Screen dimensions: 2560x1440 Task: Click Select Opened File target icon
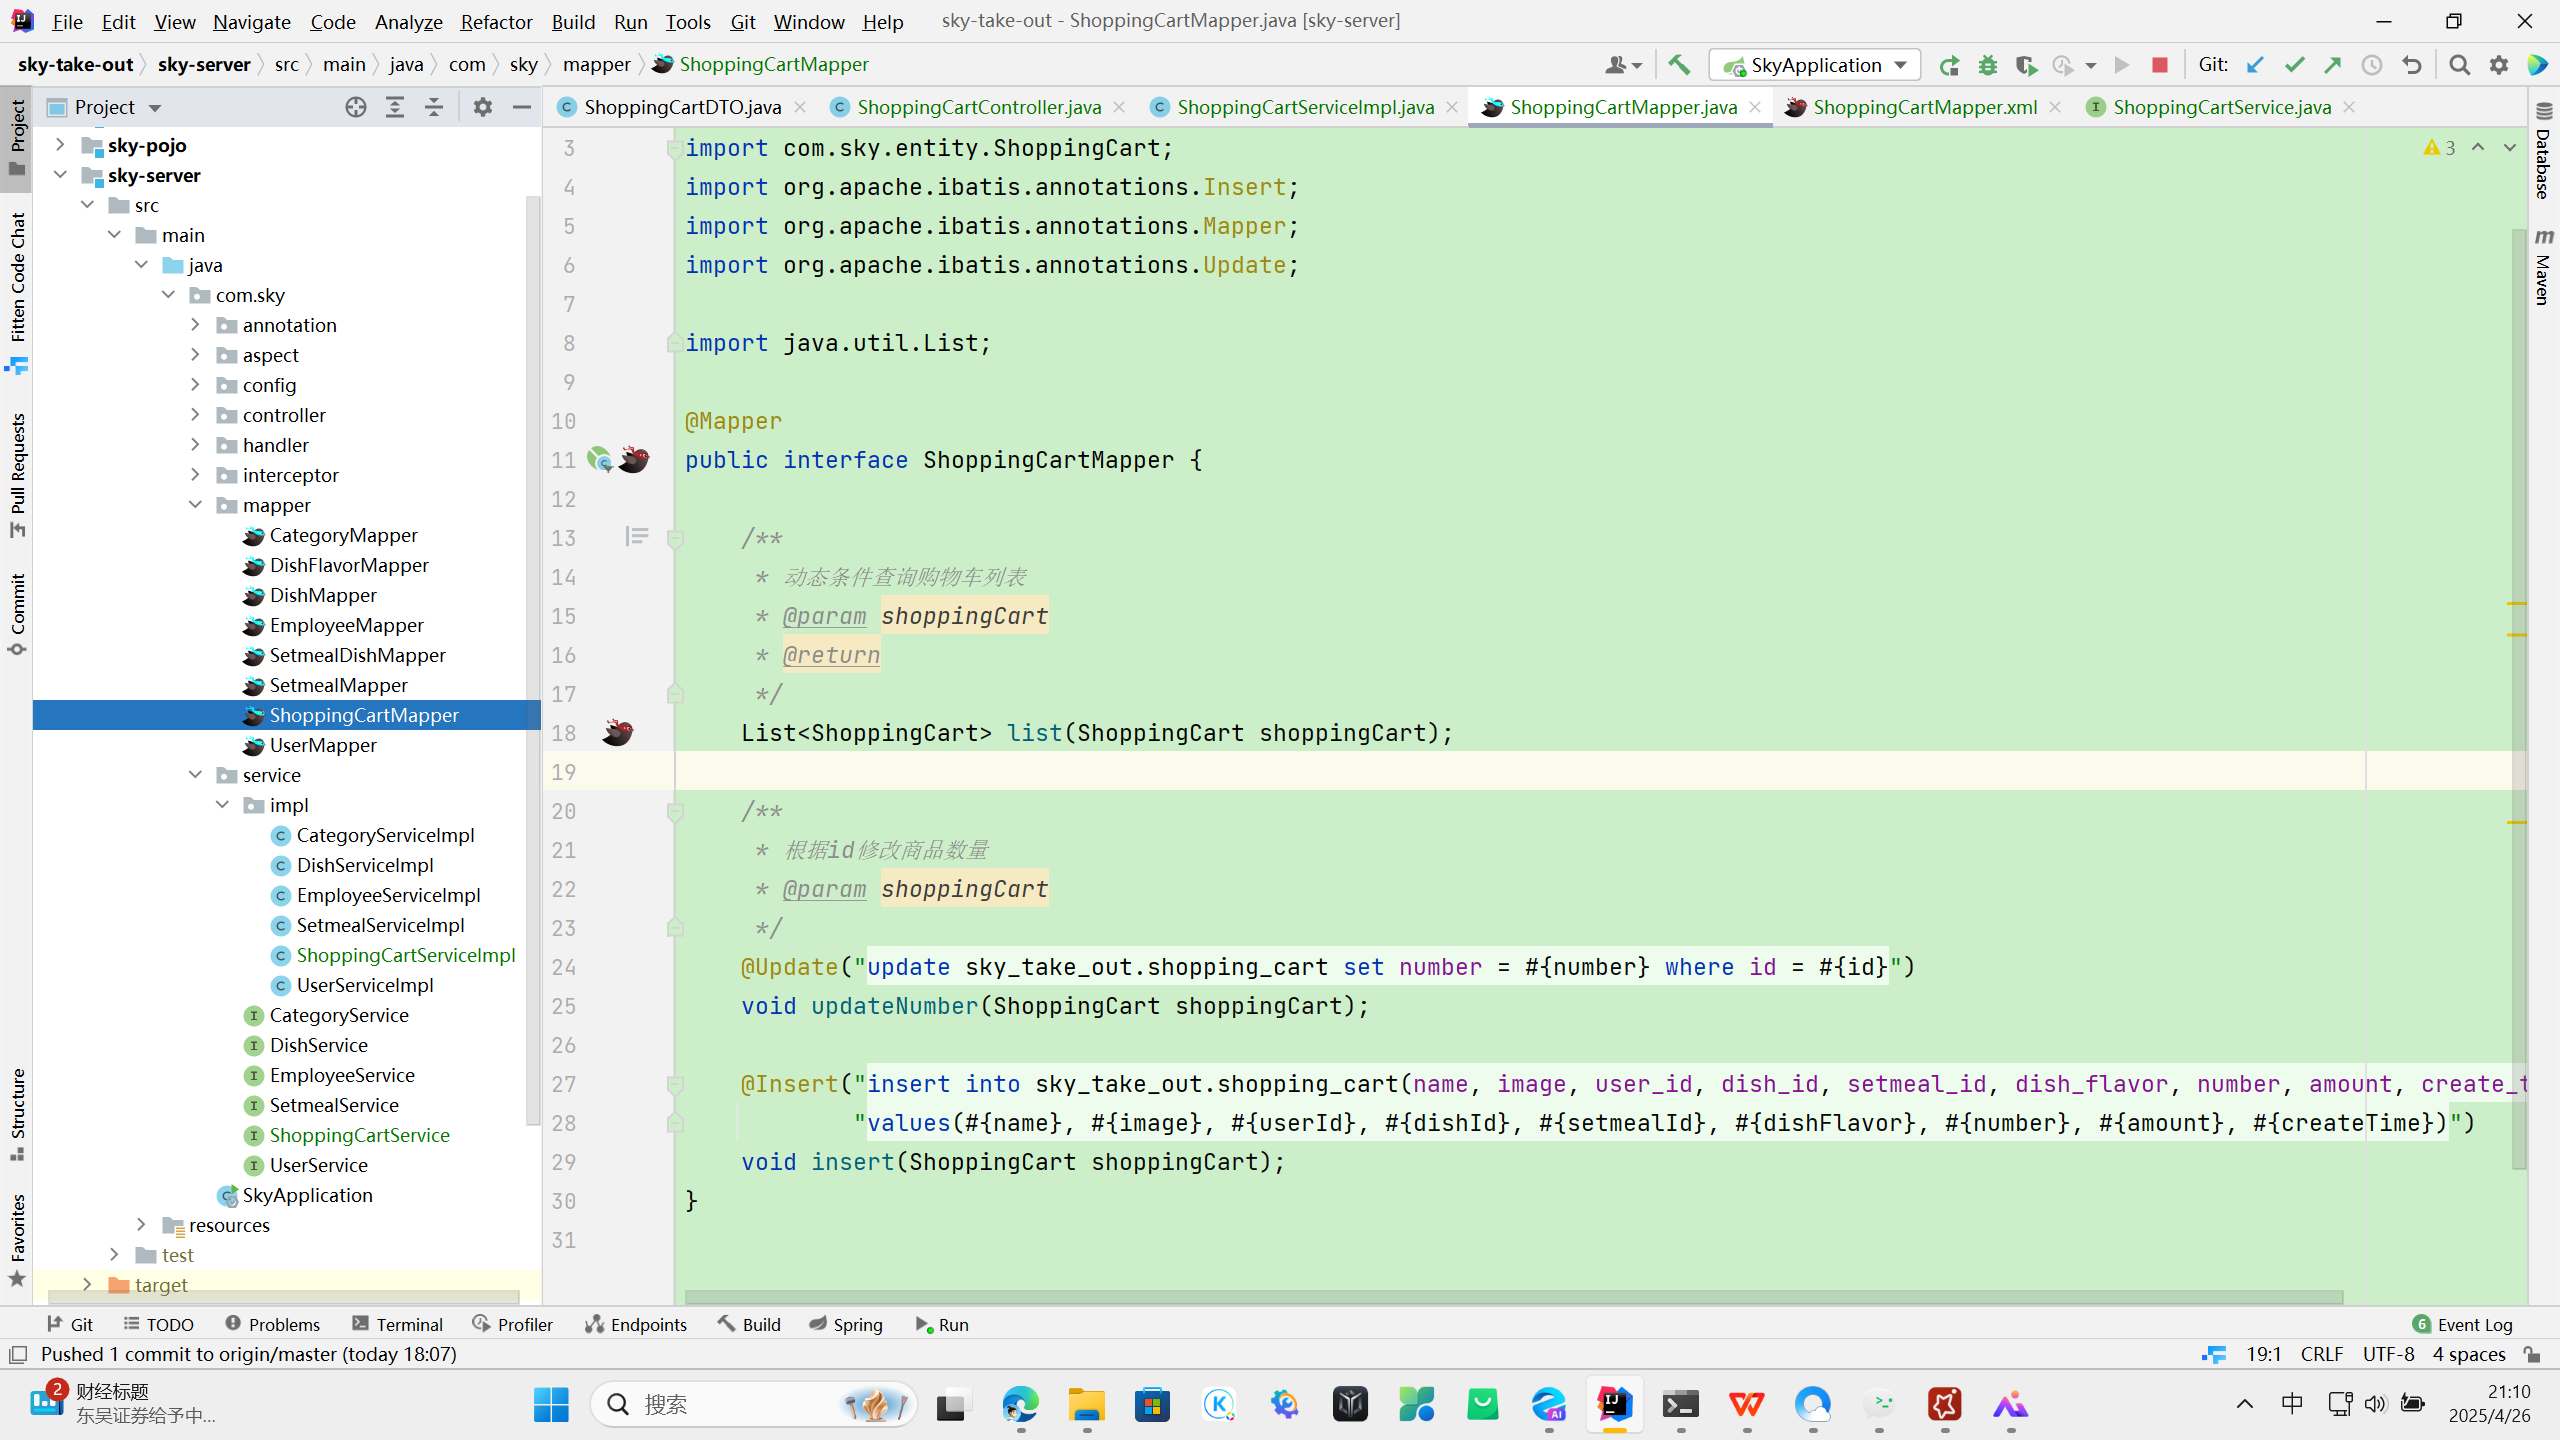click(x=355, y=107)
